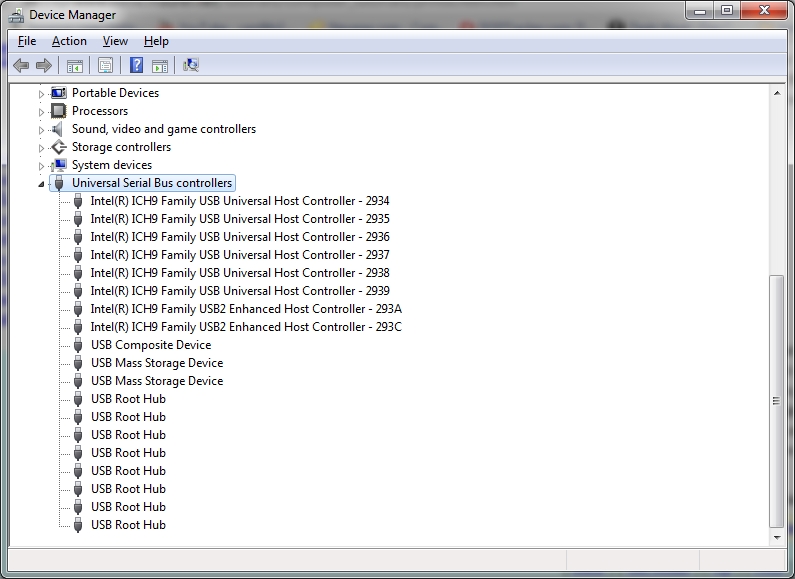Select Universal Host Controller - 2934
Image resolution: width=795 pixels, height=579 pixels.
pos(240,201)
